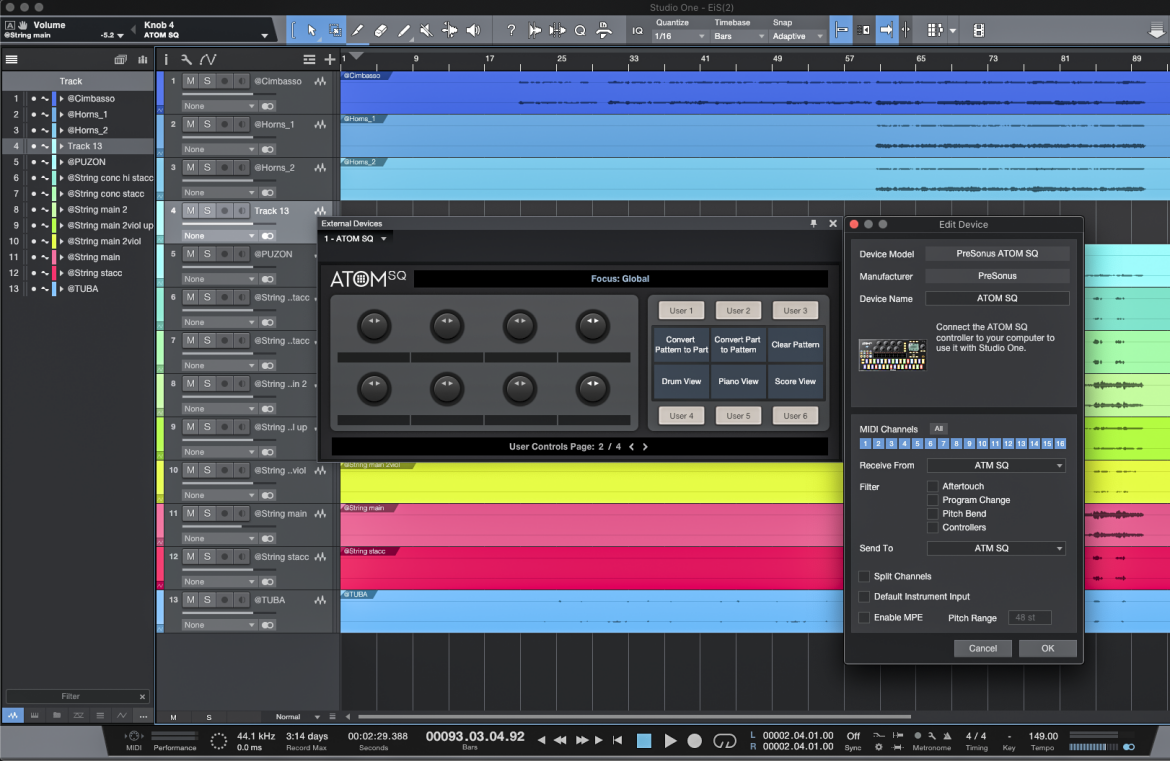The height and width of the screenshot is (761, 1170).
Task: Open the Normal track height dropdown
Action: [x=297, y=717]
